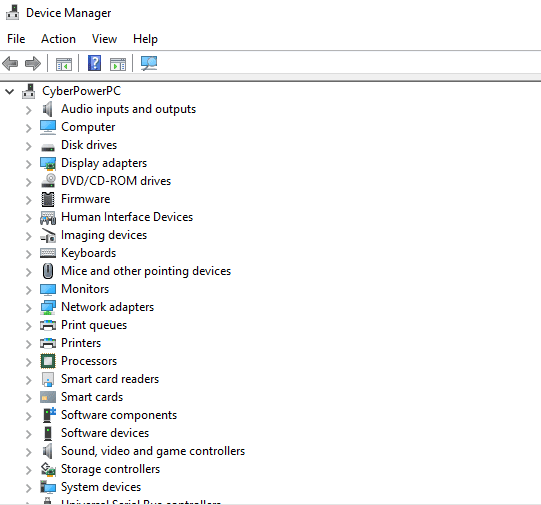The image size is (541, 505).
Task: Expand the Disk drives category
Action: tap(29, 146)
